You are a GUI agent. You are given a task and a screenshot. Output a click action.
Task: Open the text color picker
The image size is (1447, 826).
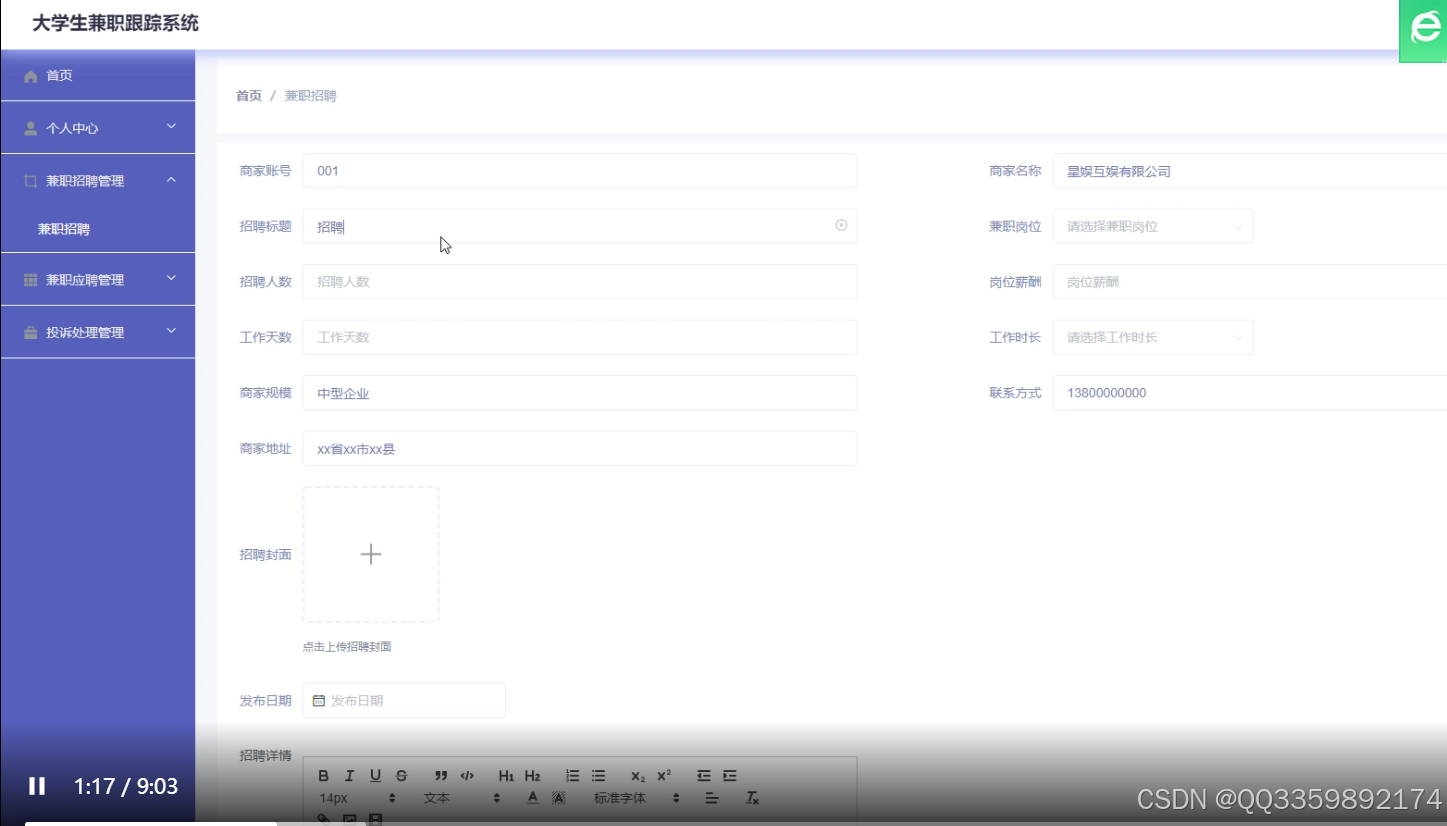pyautogui.click(x=533, y=798)
